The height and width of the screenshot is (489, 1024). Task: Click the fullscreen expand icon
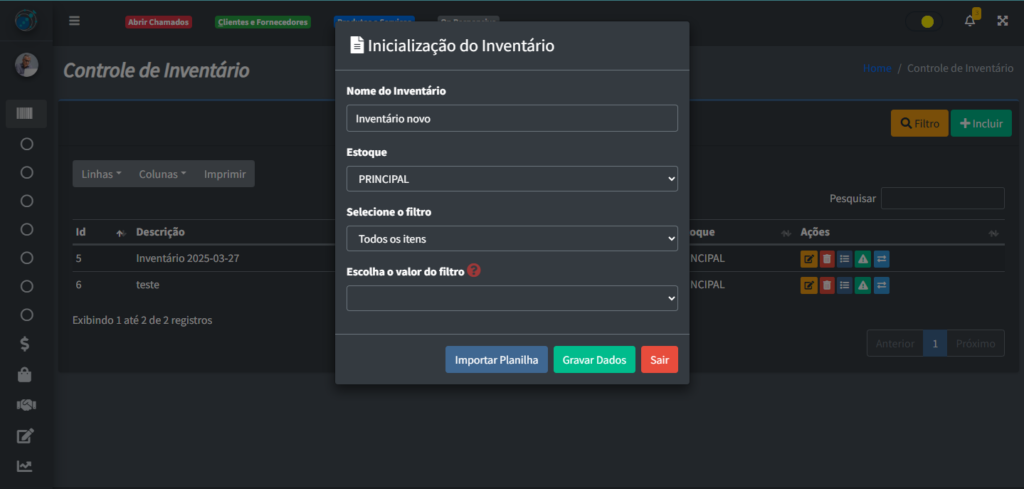(x=1002, y=21)
